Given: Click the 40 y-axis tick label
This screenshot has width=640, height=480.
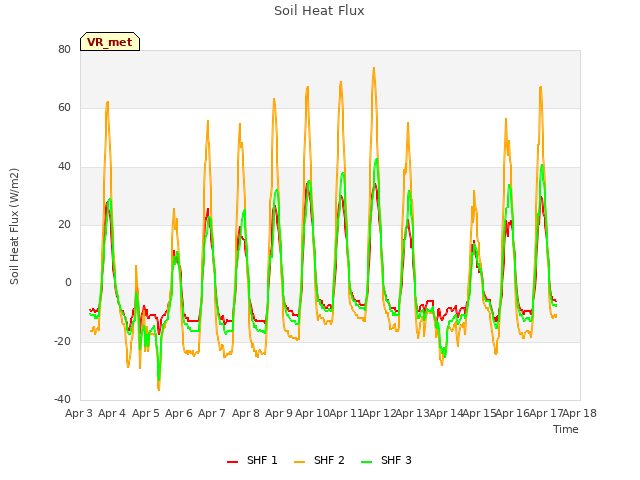Looking at the screenshot, I should 64,167.
